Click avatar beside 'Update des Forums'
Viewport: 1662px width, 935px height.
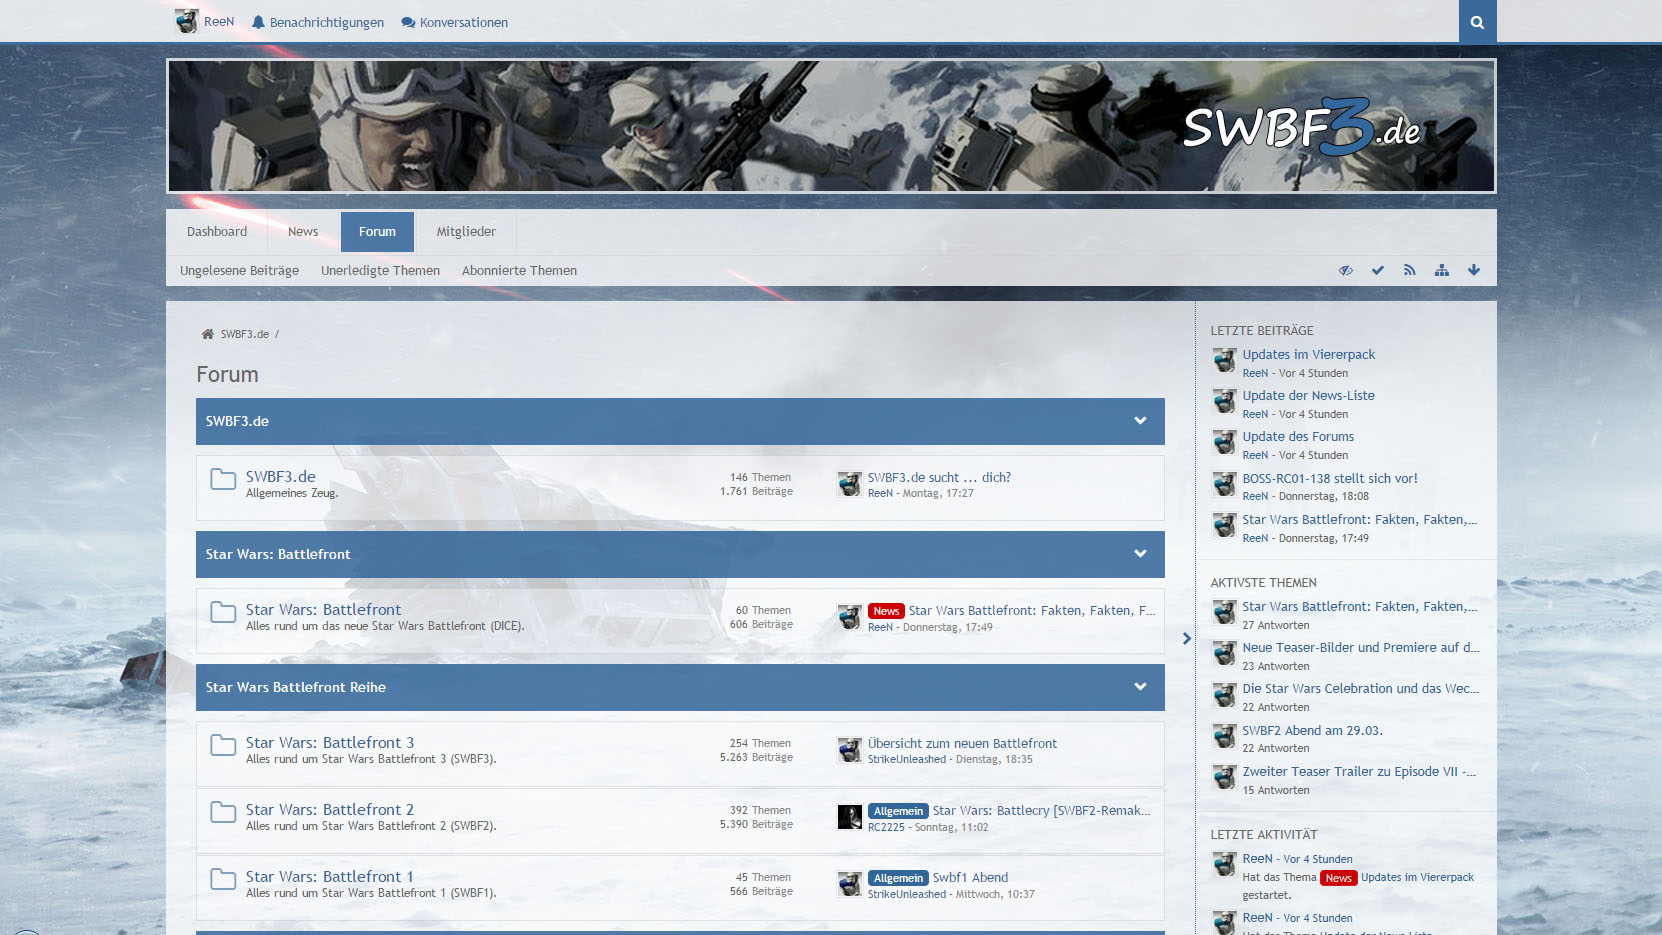(x=1225, y=443)
